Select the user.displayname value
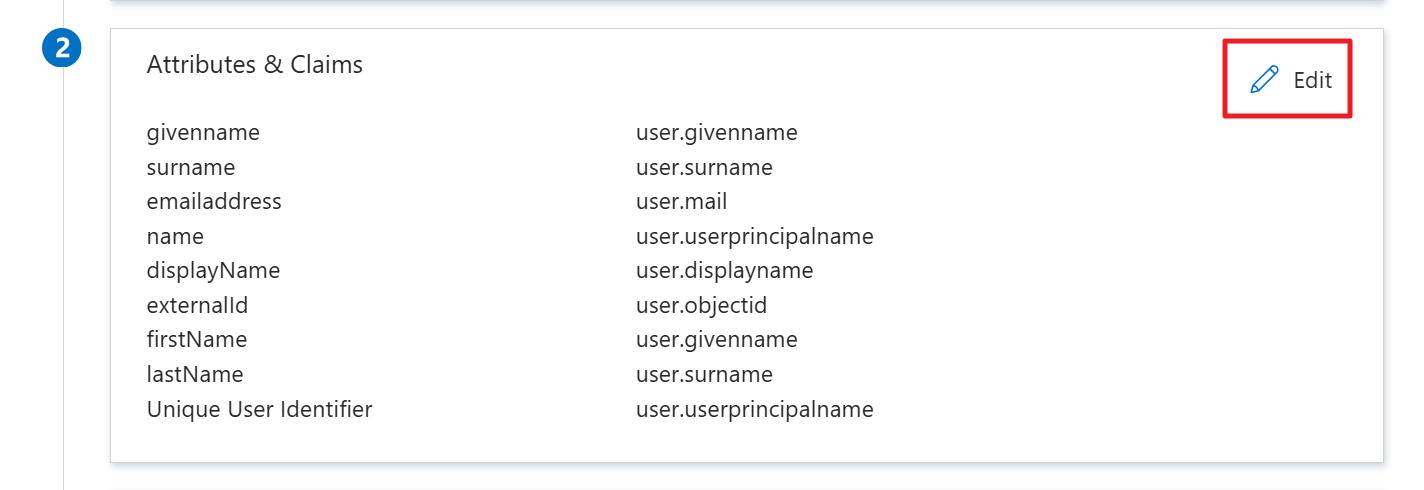Screen dimensions: 1424x490 click(x=724, y=271)
